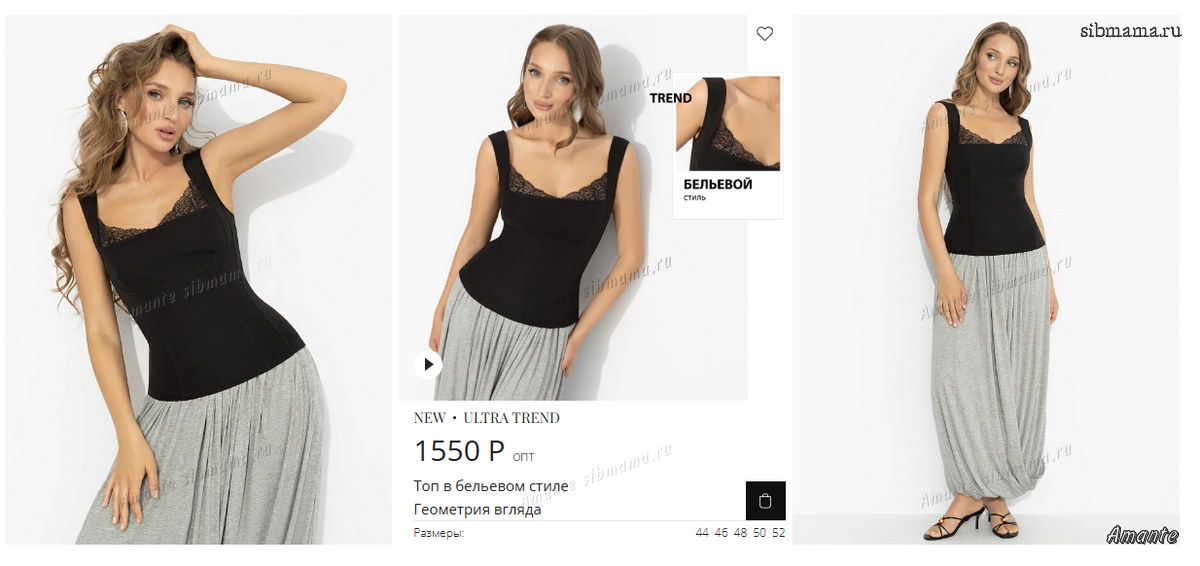This screenshot has height=566, width=1200.
Task: Click the Amante logo at bottom right
Action: (x=1142, y=535)
